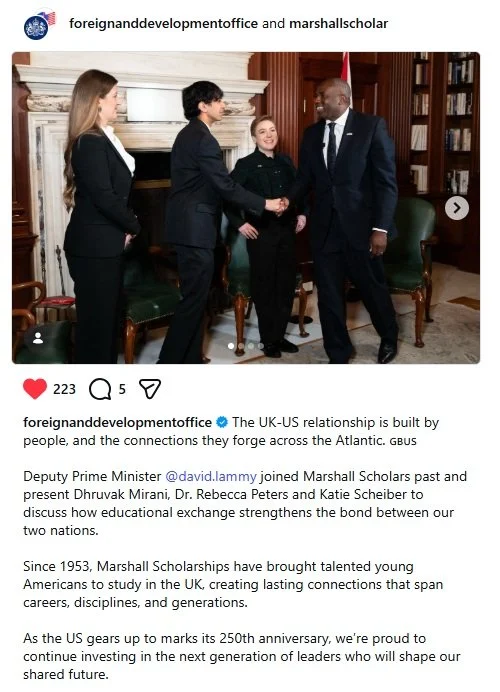Advance carousel with next arrow button
Screen dimensions: 500x692
(457, 208)
